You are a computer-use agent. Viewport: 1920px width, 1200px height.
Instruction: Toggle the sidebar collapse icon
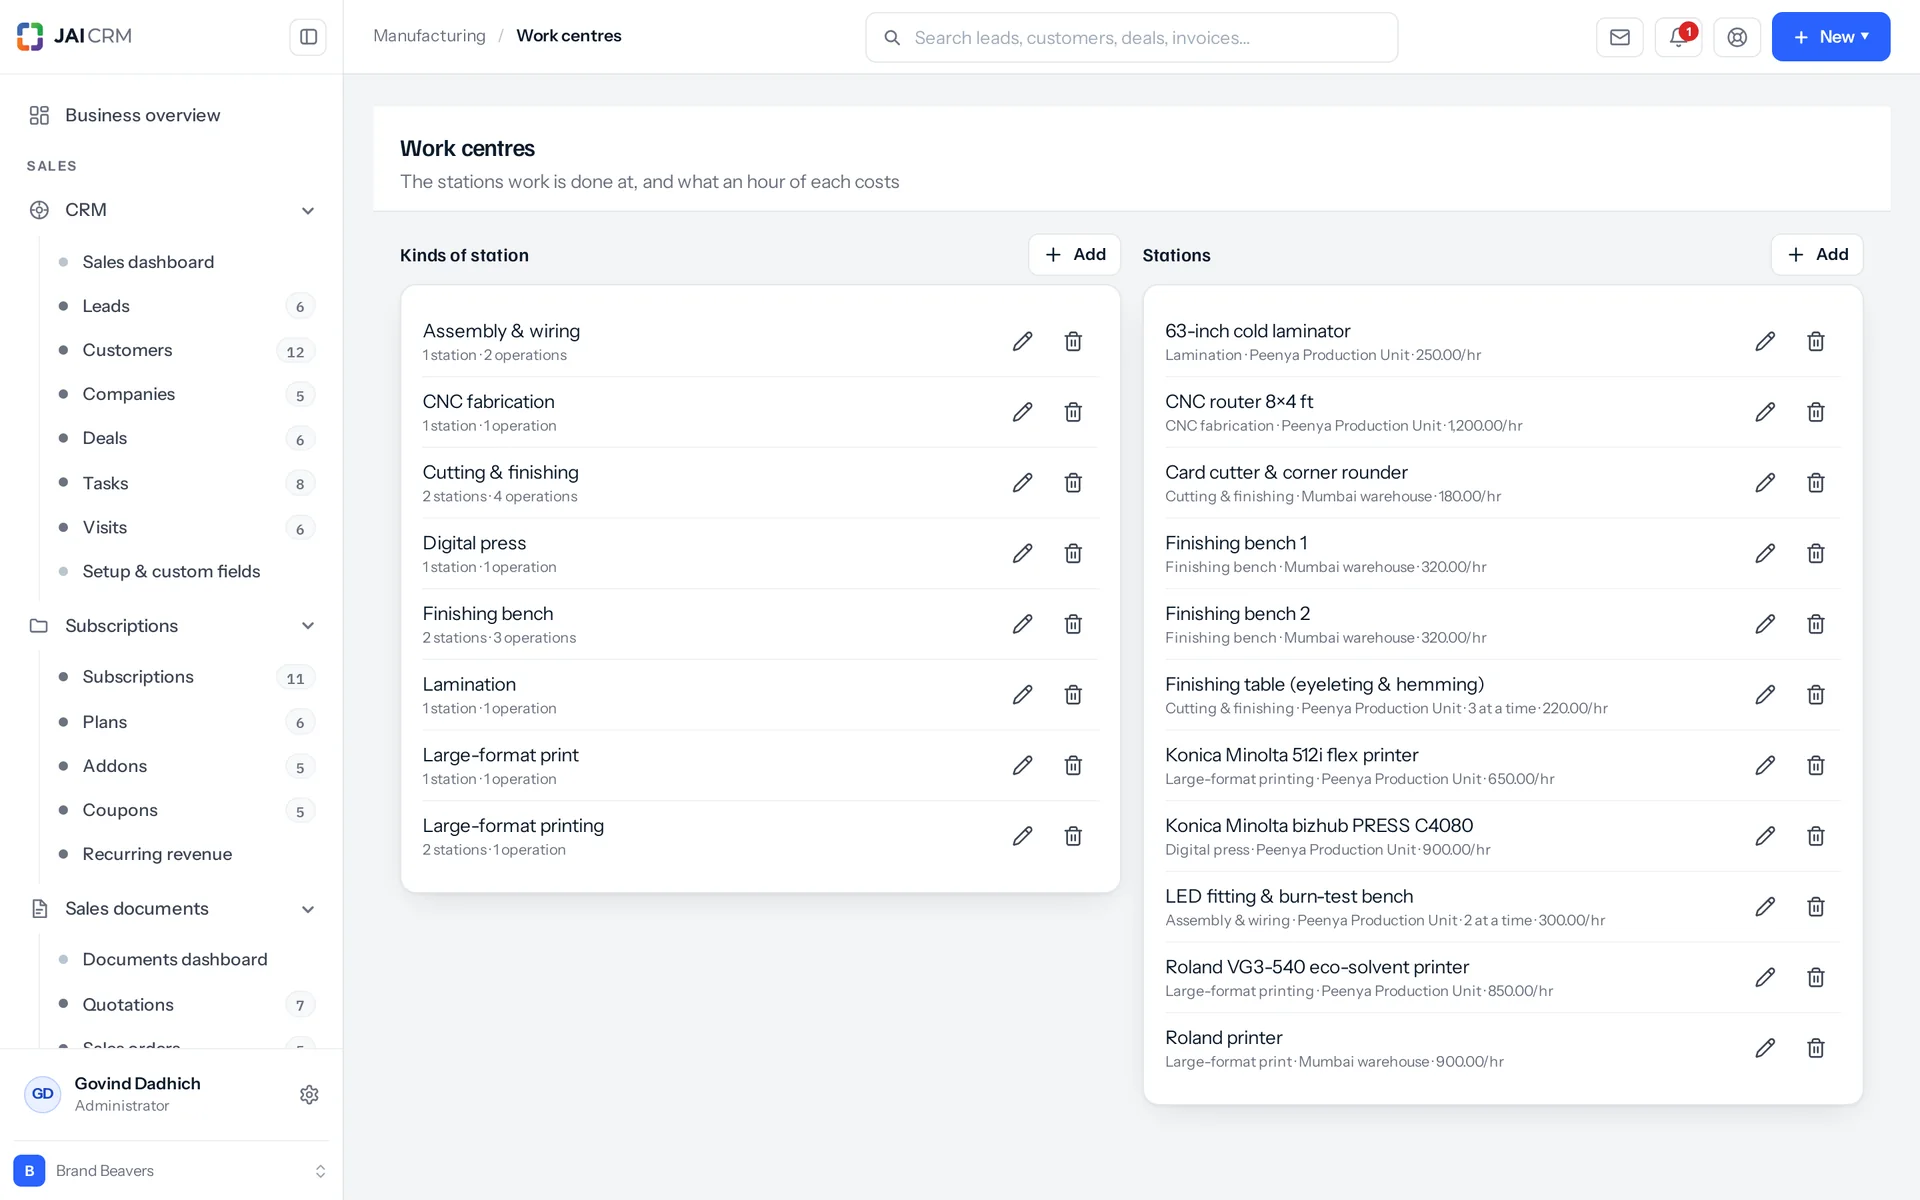point(308,37)
